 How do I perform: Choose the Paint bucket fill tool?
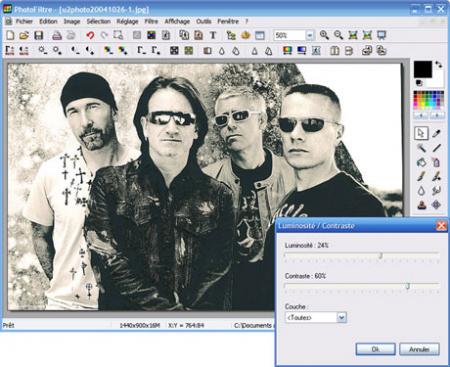click(x=421, y=162)
